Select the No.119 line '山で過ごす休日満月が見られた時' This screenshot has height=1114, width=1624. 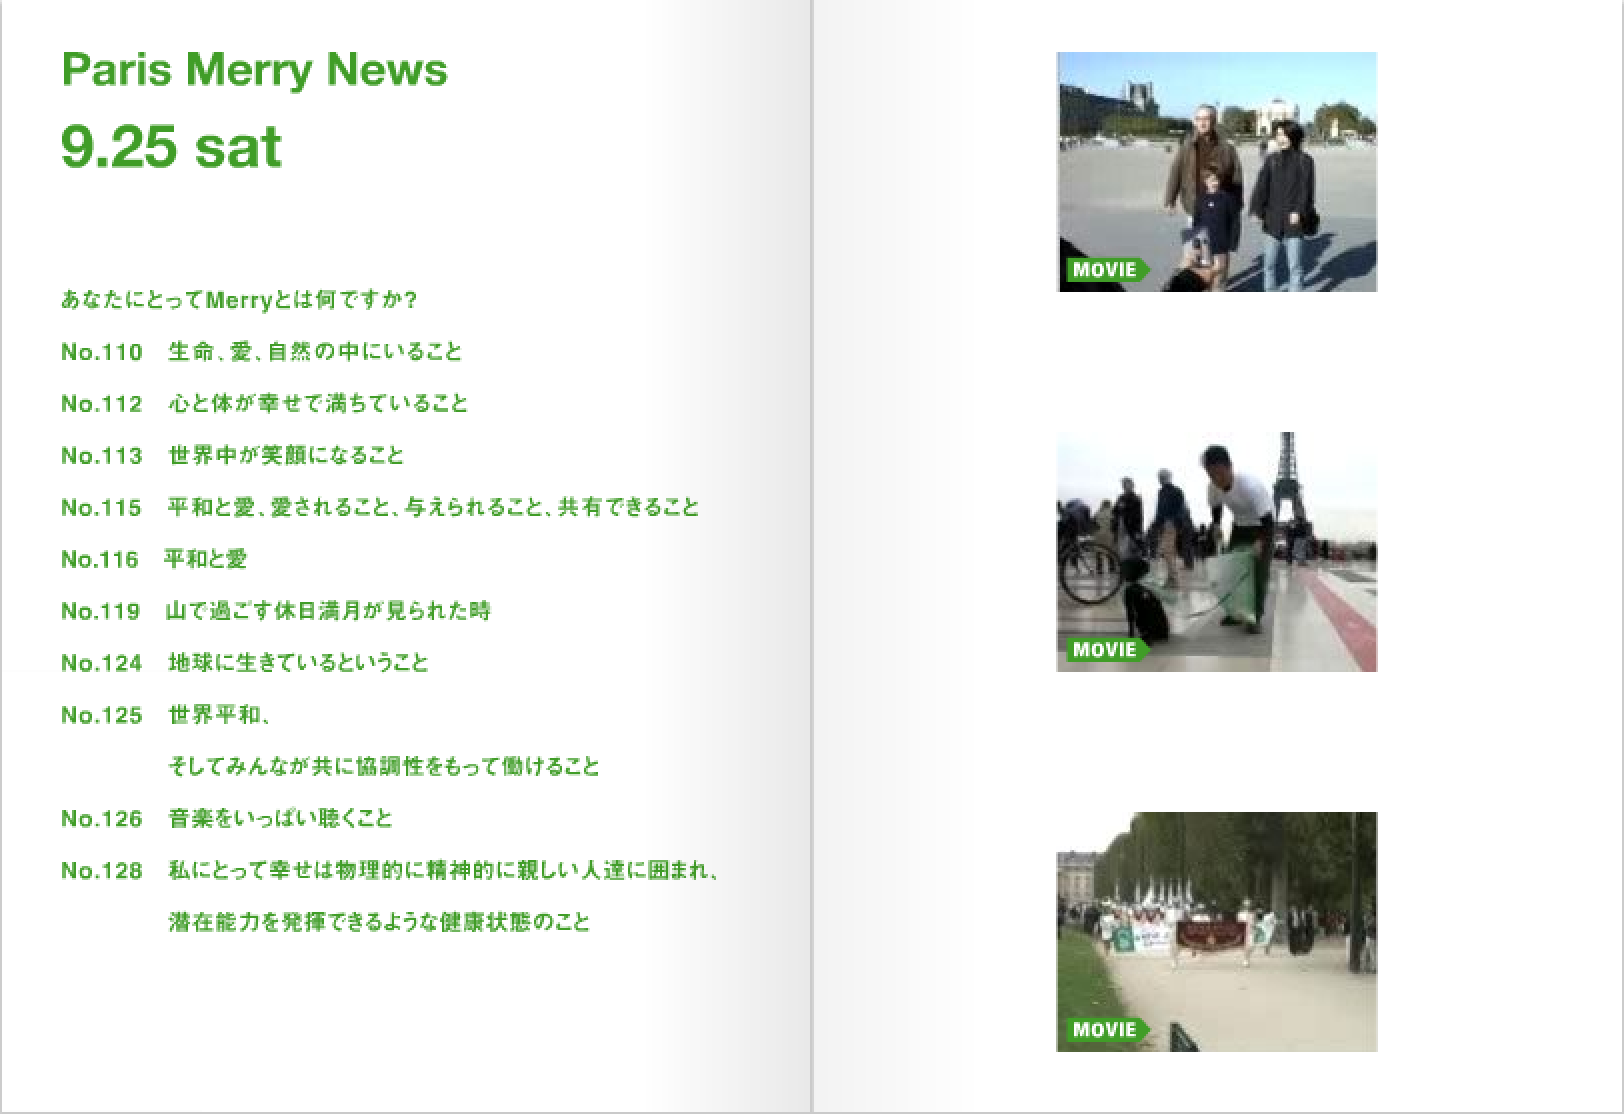coord(276,612)
